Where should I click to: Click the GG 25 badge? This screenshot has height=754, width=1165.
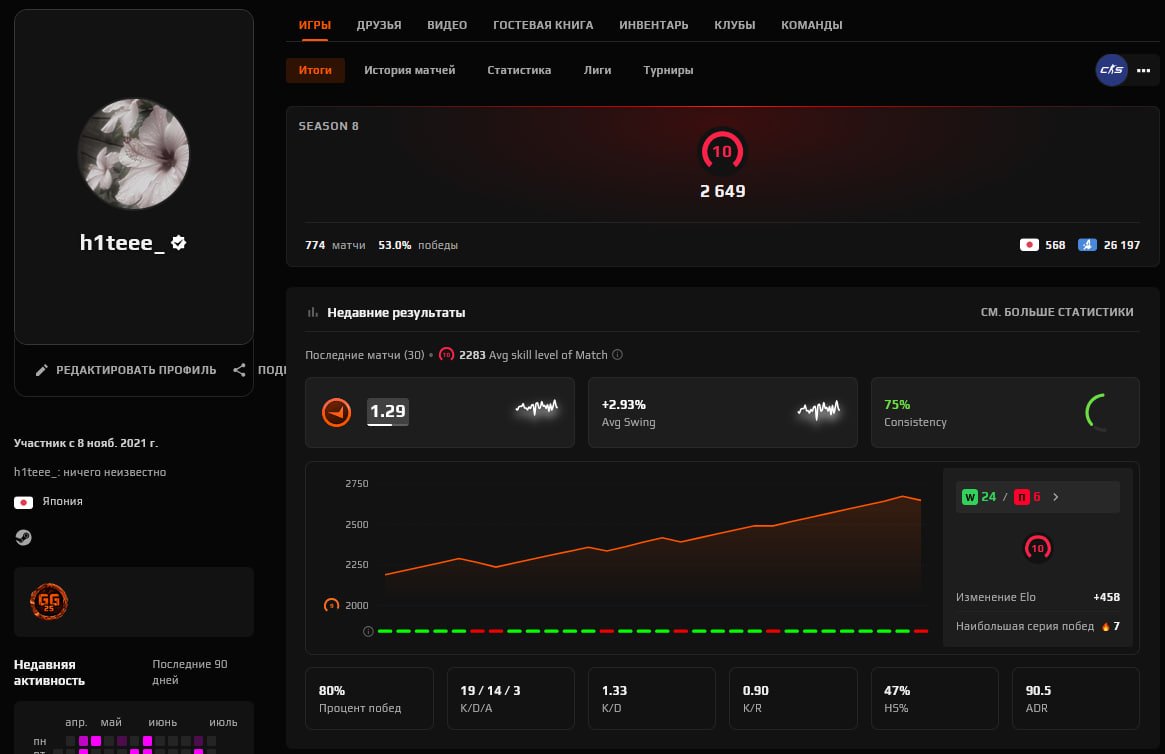(x=49, y=601)
